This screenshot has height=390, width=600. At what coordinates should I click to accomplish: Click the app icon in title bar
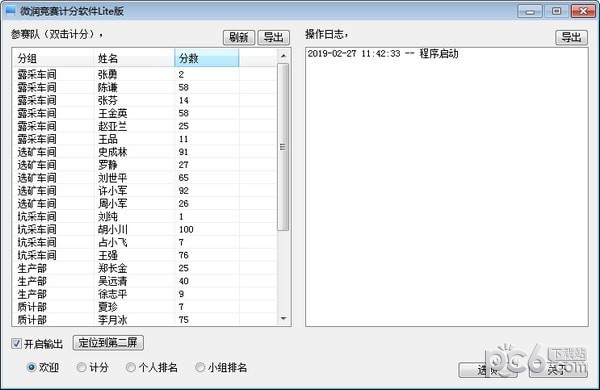(10, 10)
